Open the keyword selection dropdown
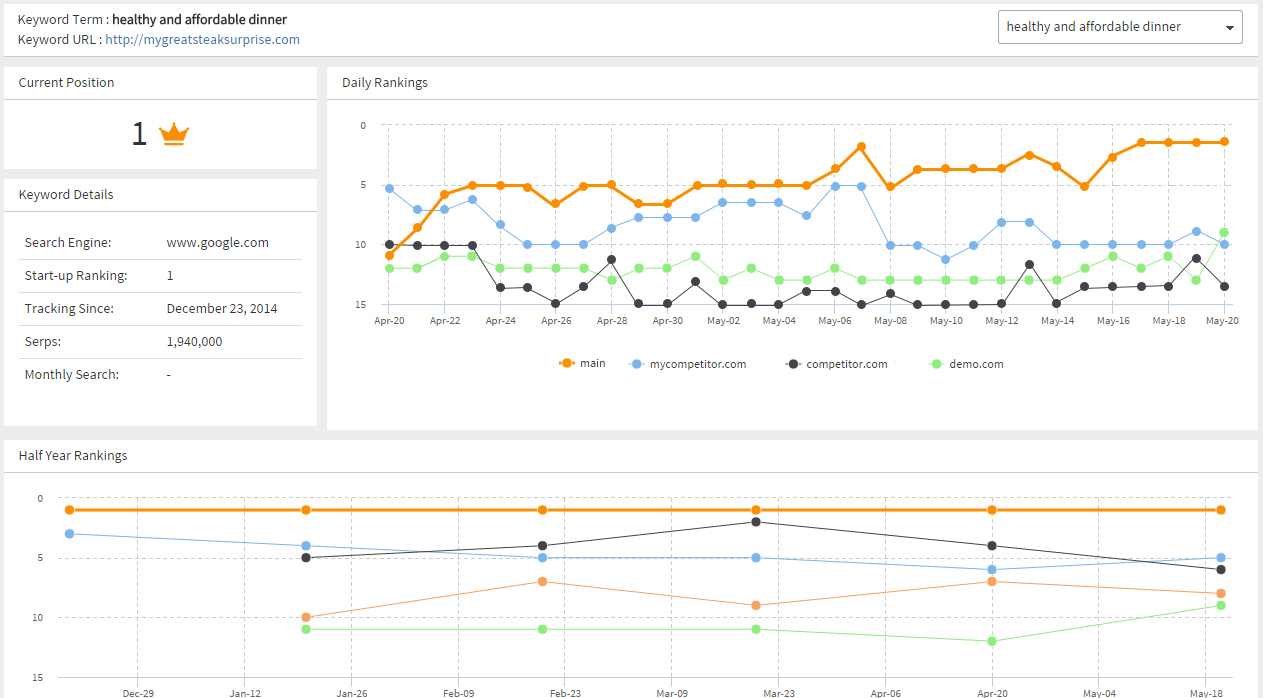 1119,27
